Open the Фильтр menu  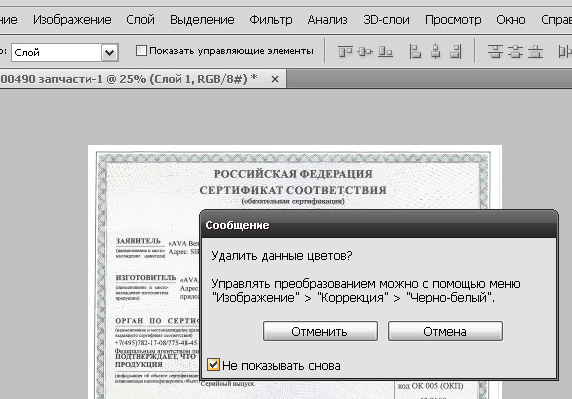pyautogui.click(x=271, y=20)
